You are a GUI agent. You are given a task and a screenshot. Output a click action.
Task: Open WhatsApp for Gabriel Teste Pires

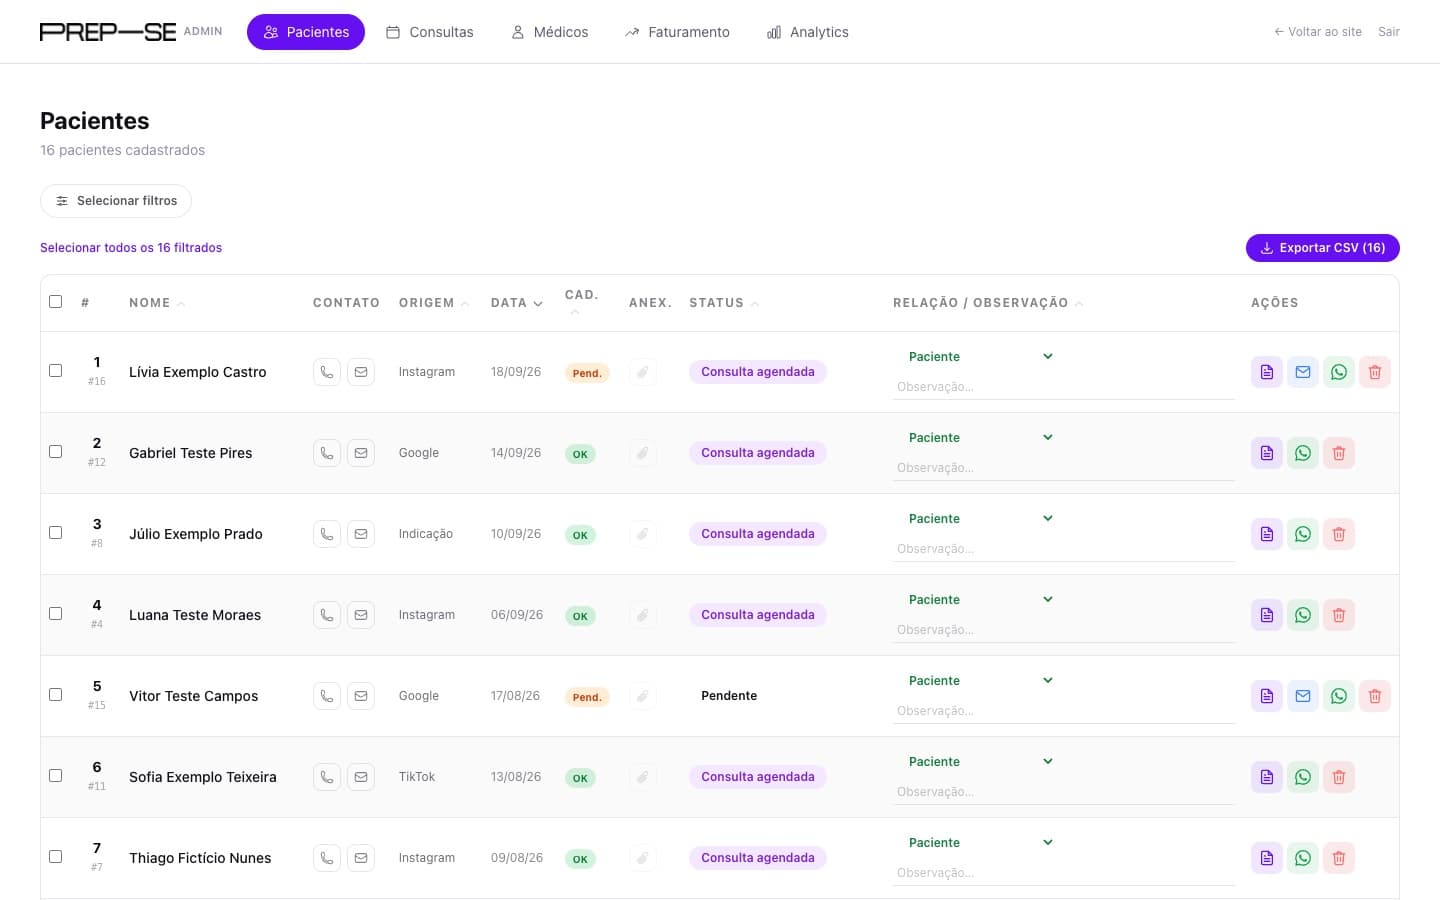pos(1303,453)
